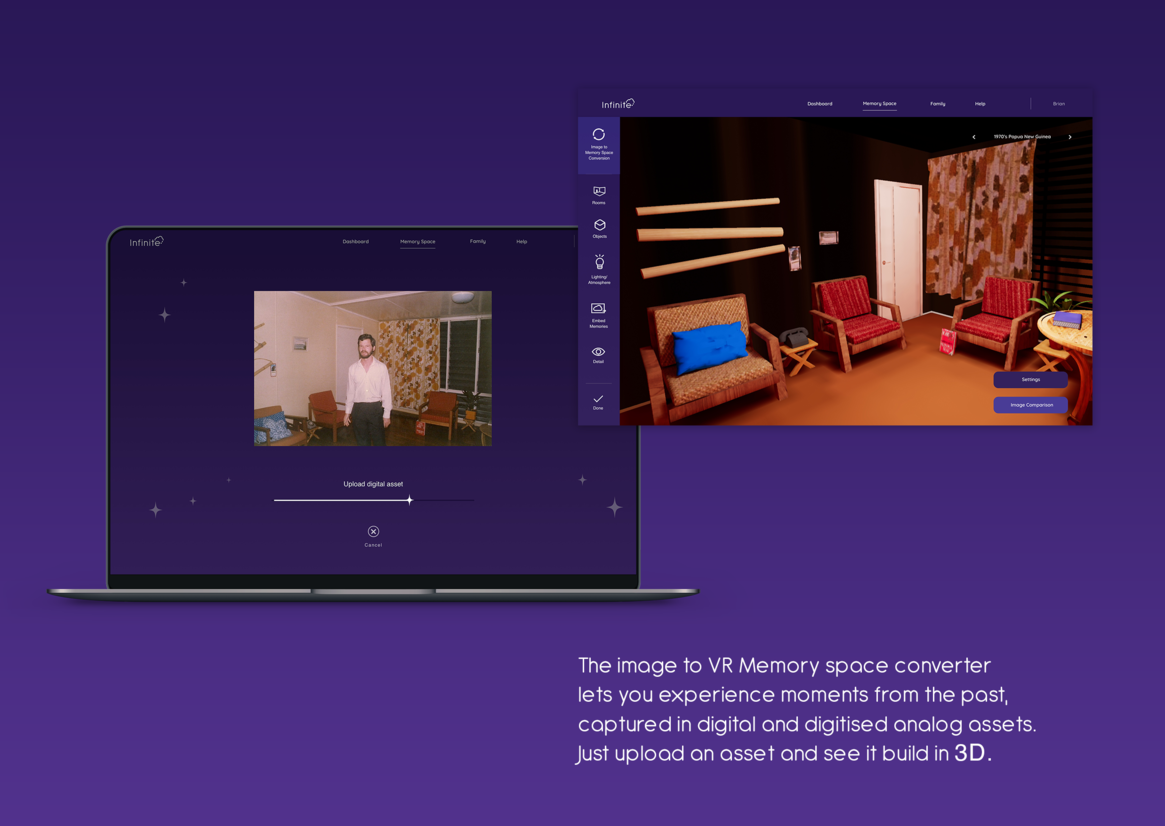
Task: Click the upload progress bar star marker
Action: [409, 500]
